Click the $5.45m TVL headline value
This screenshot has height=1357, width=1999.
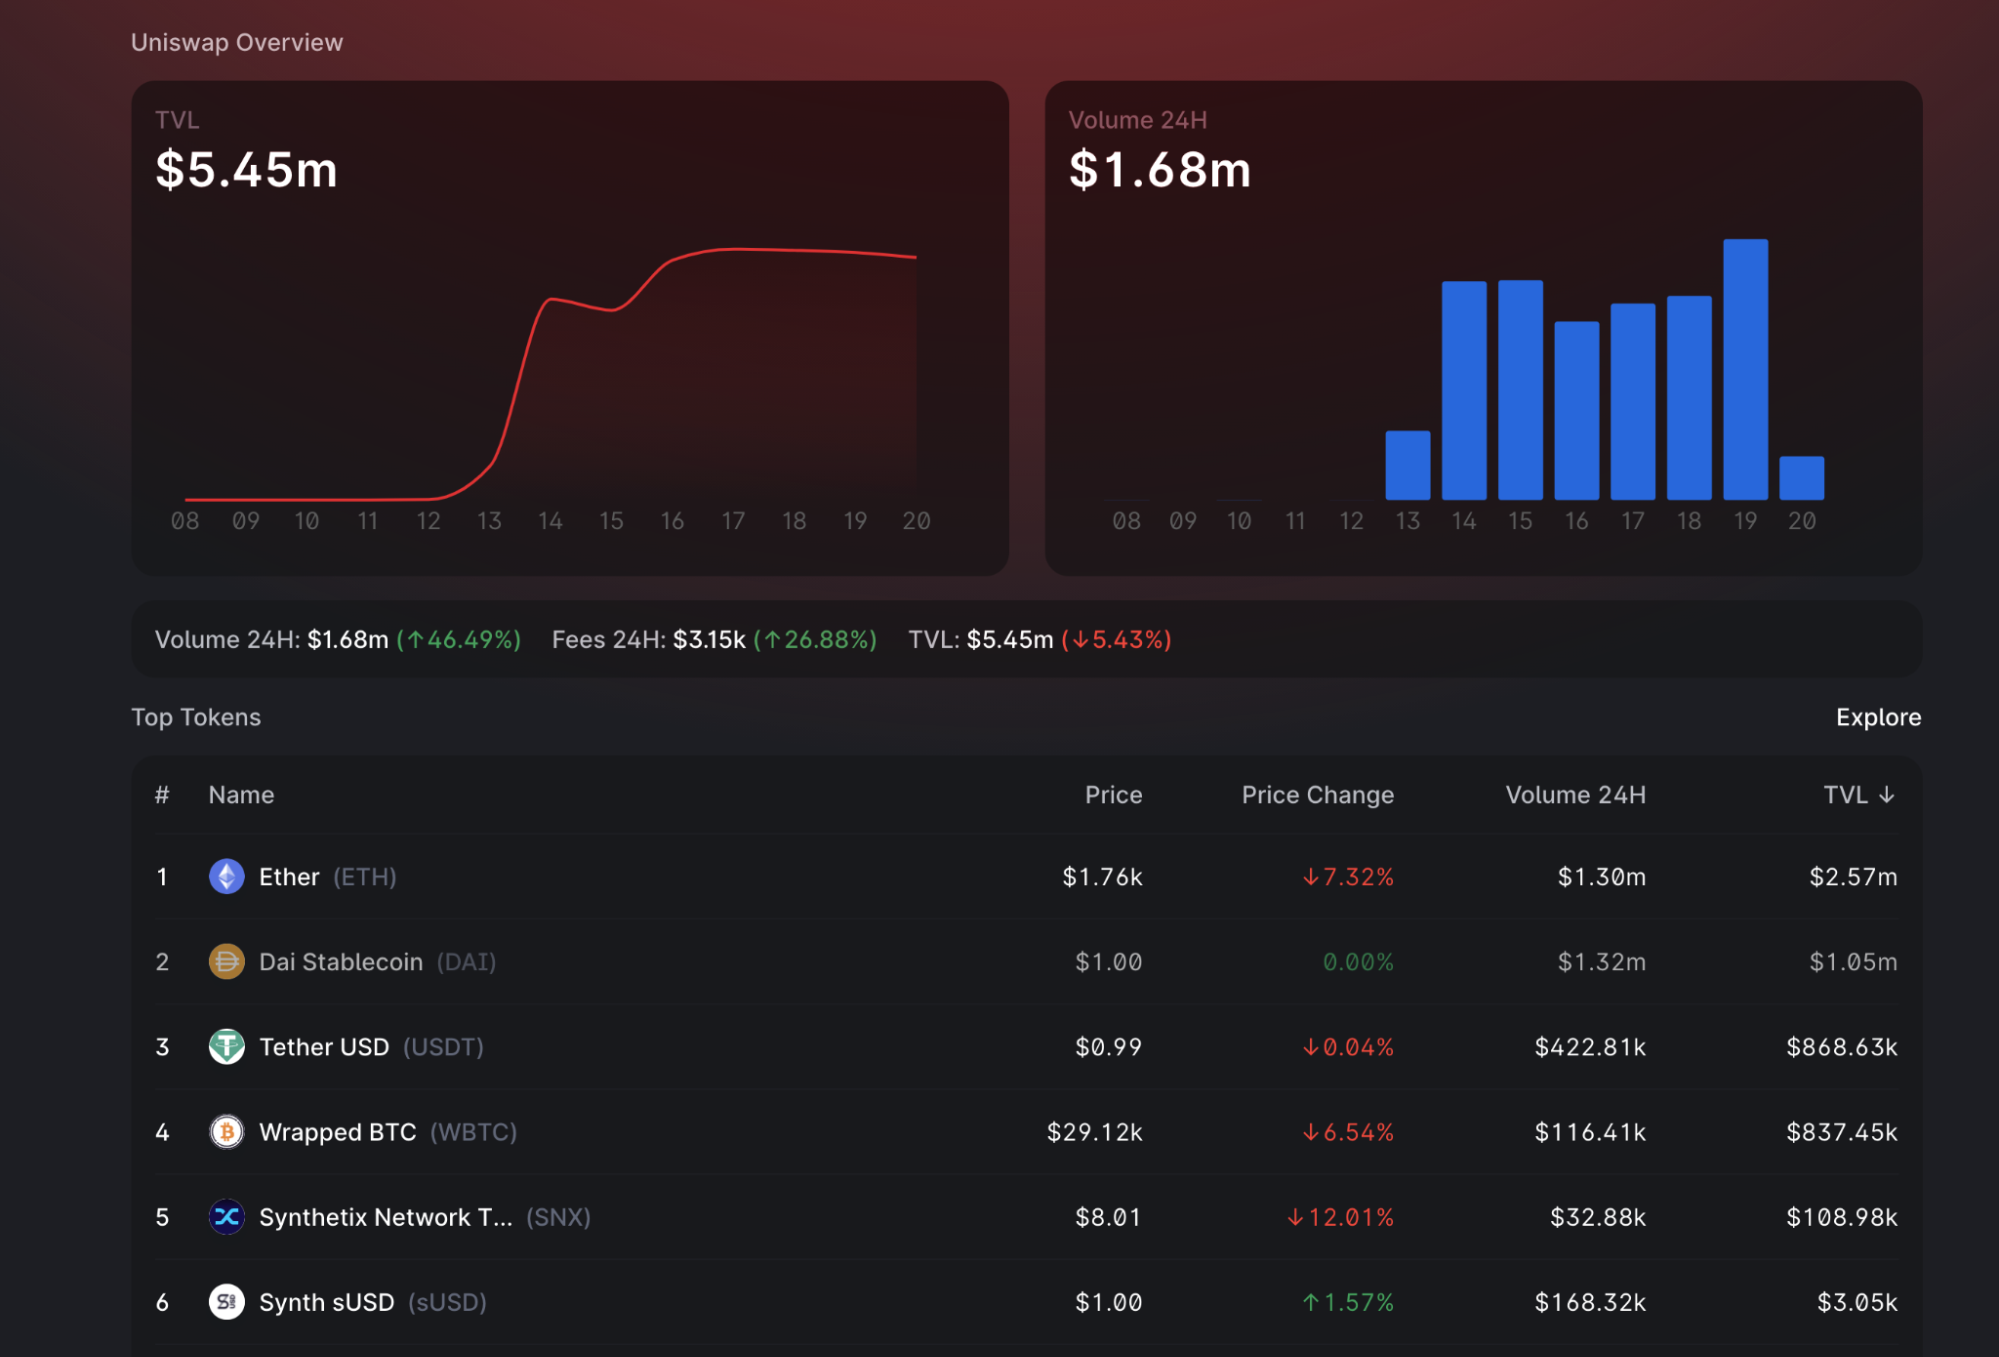tap(246, 169)
